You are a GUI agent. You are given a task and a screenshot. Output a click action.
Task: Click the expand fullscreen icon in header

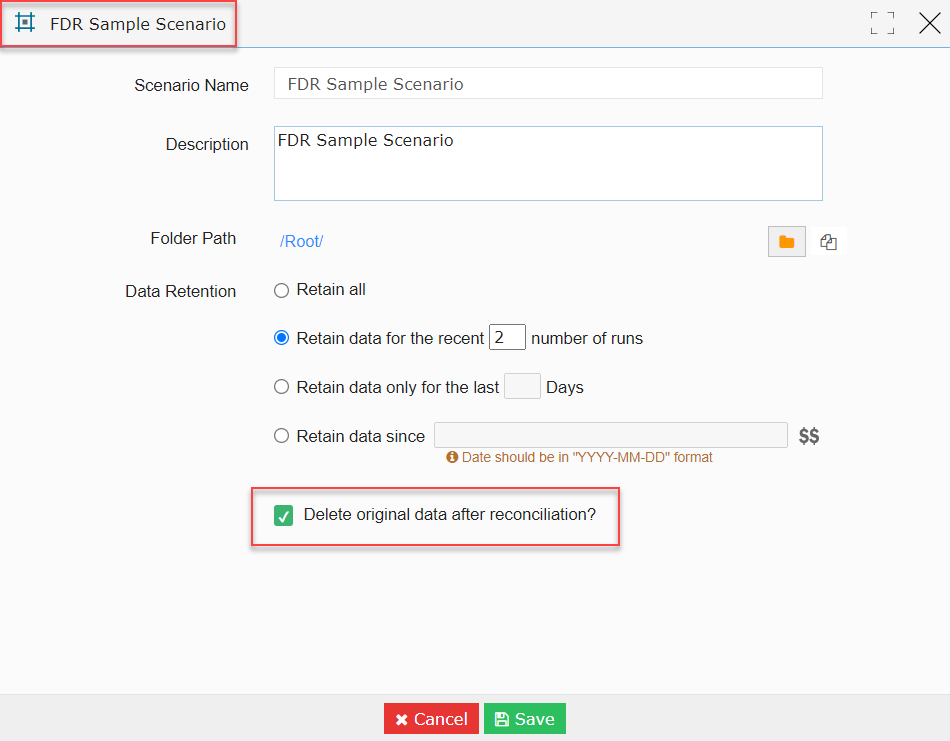coord(882,22)
